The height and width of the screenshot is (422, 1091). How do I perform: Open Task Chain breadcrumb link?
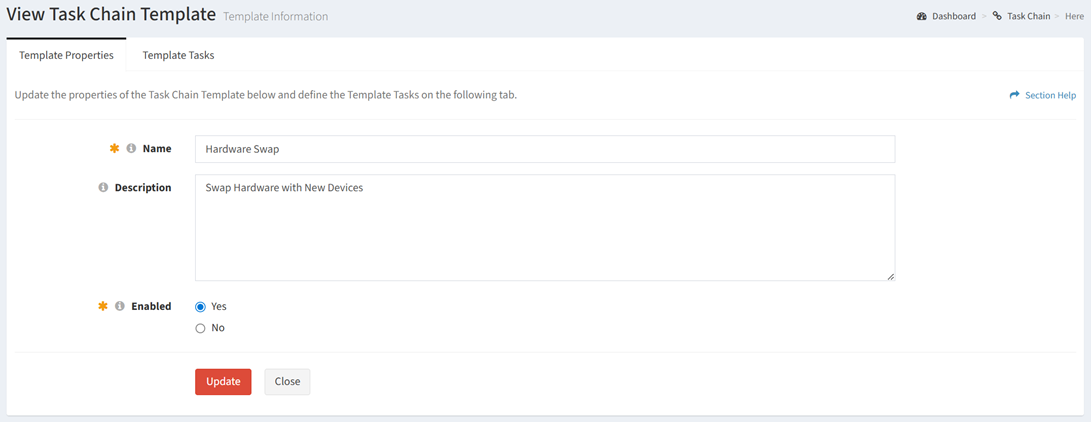[1029, 16]
